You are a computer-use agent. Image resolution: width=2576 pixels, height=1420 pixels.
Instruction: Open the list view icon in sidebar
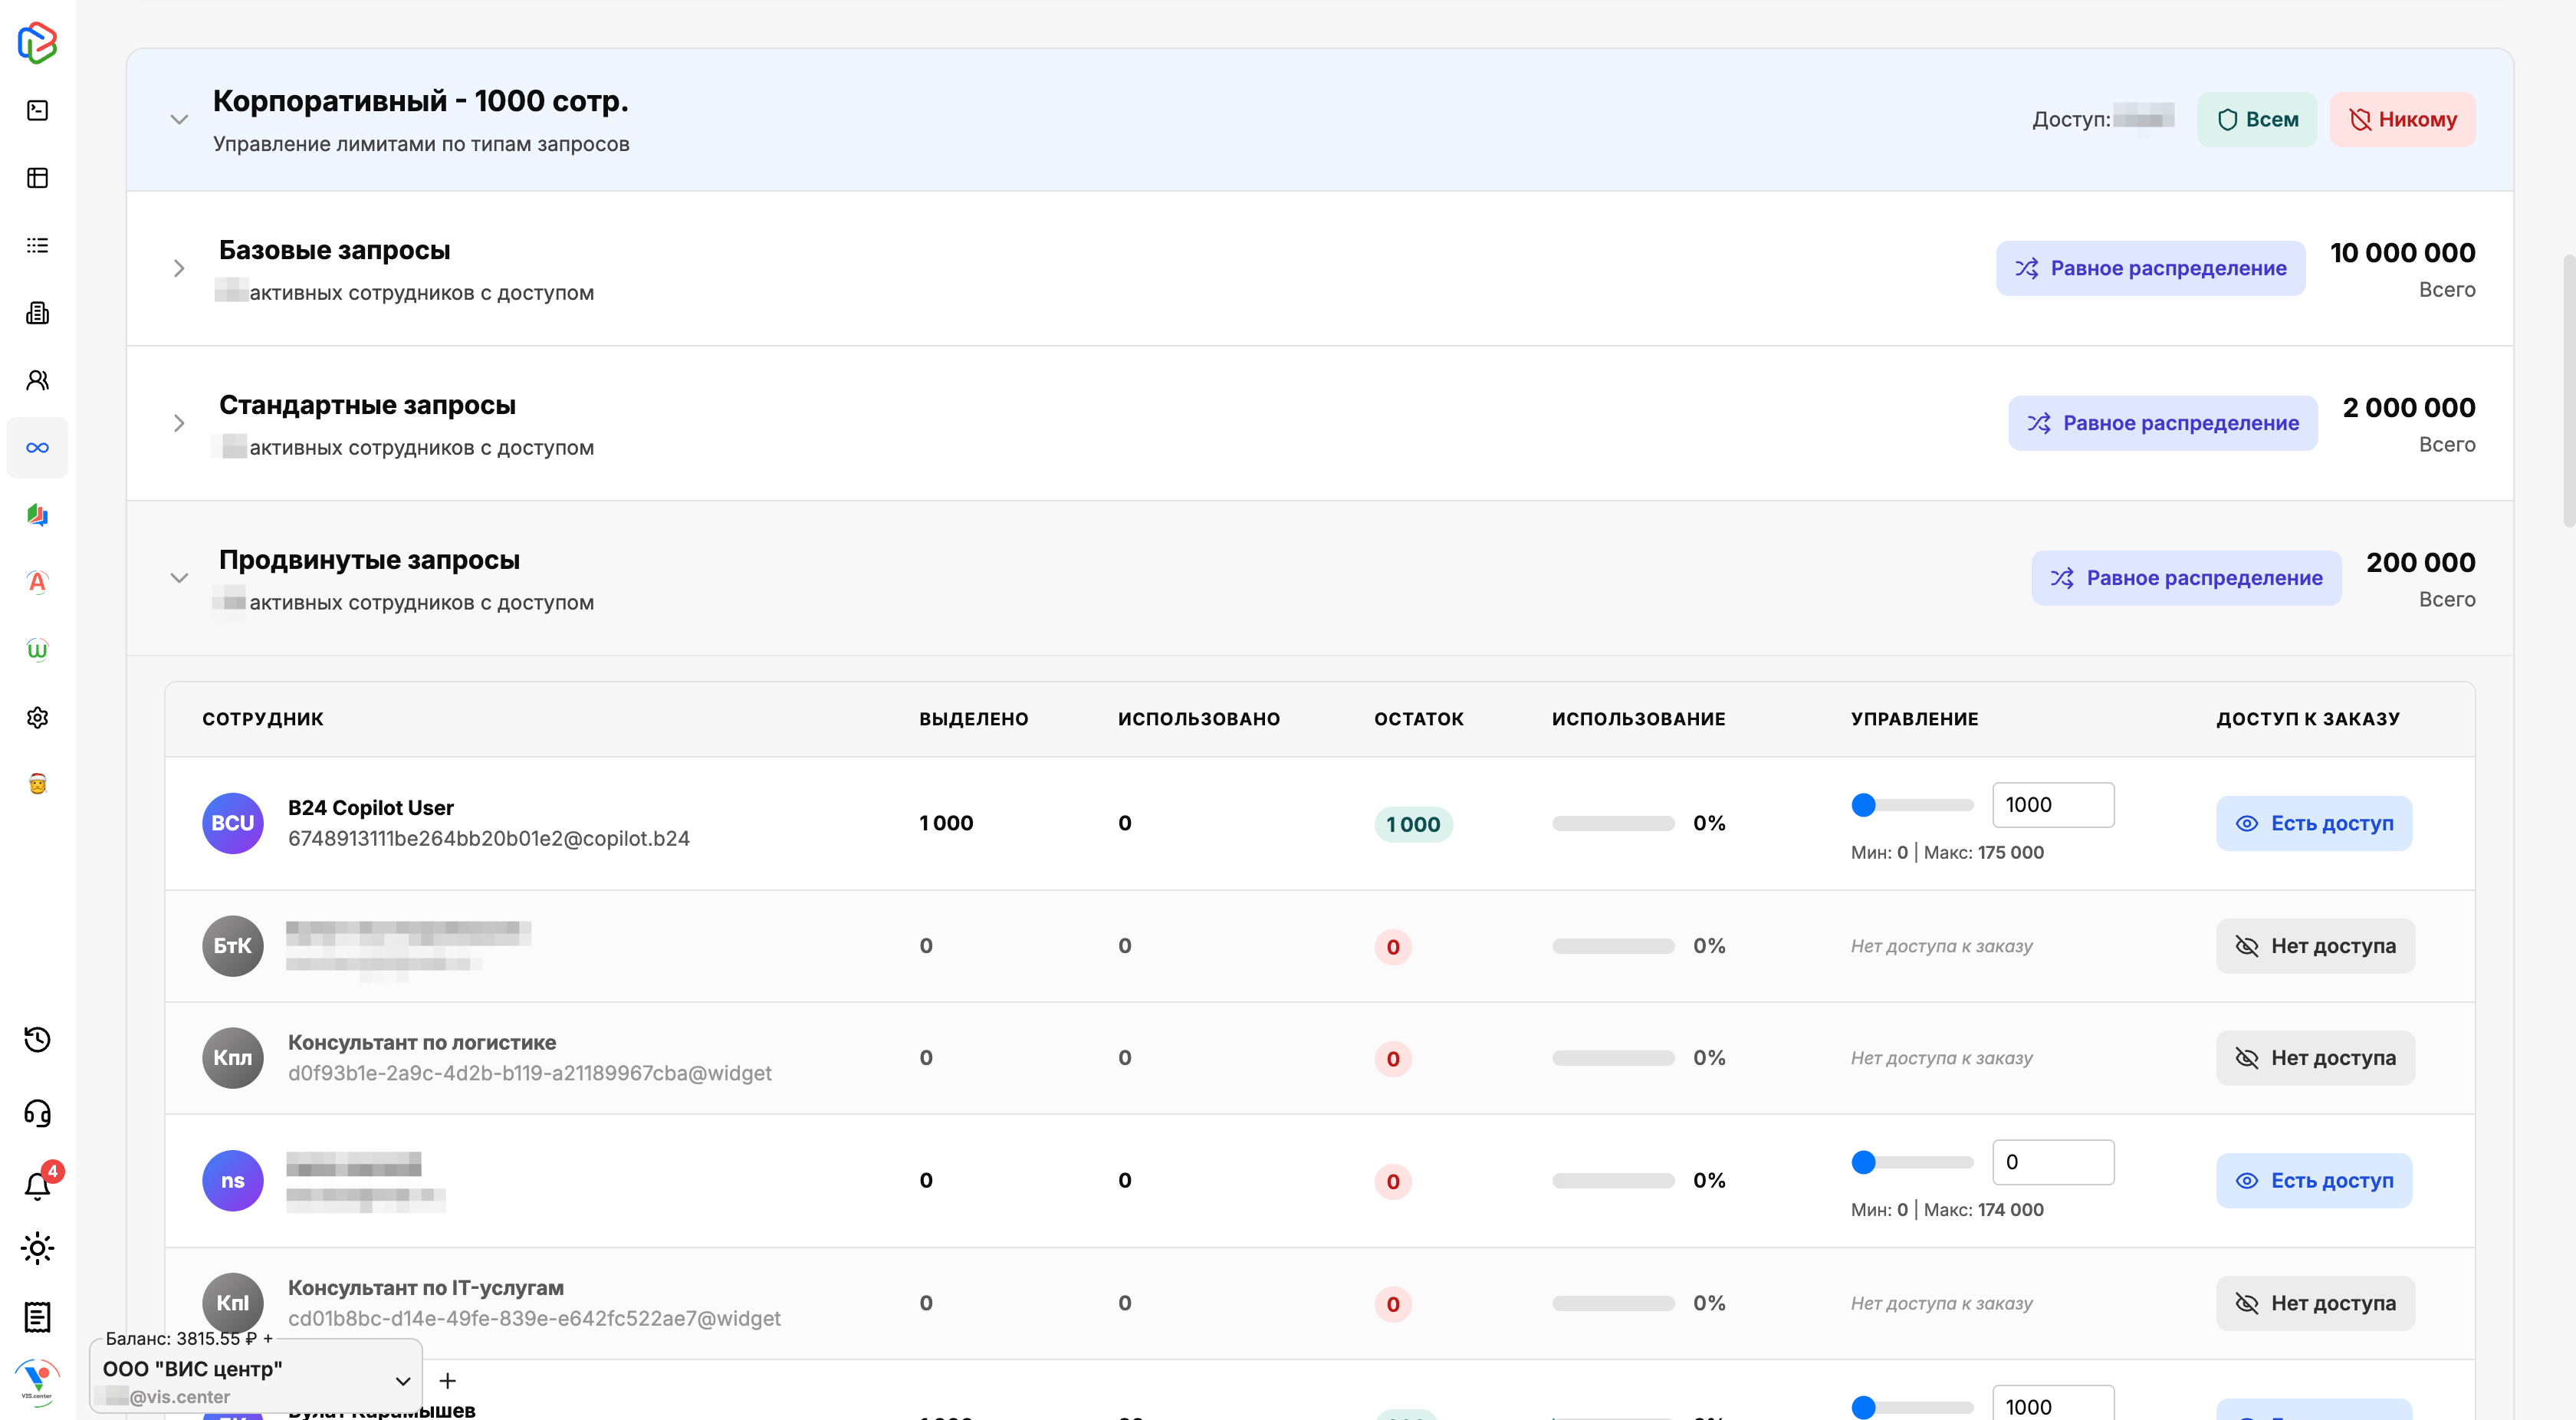click(x=38, y=245)
